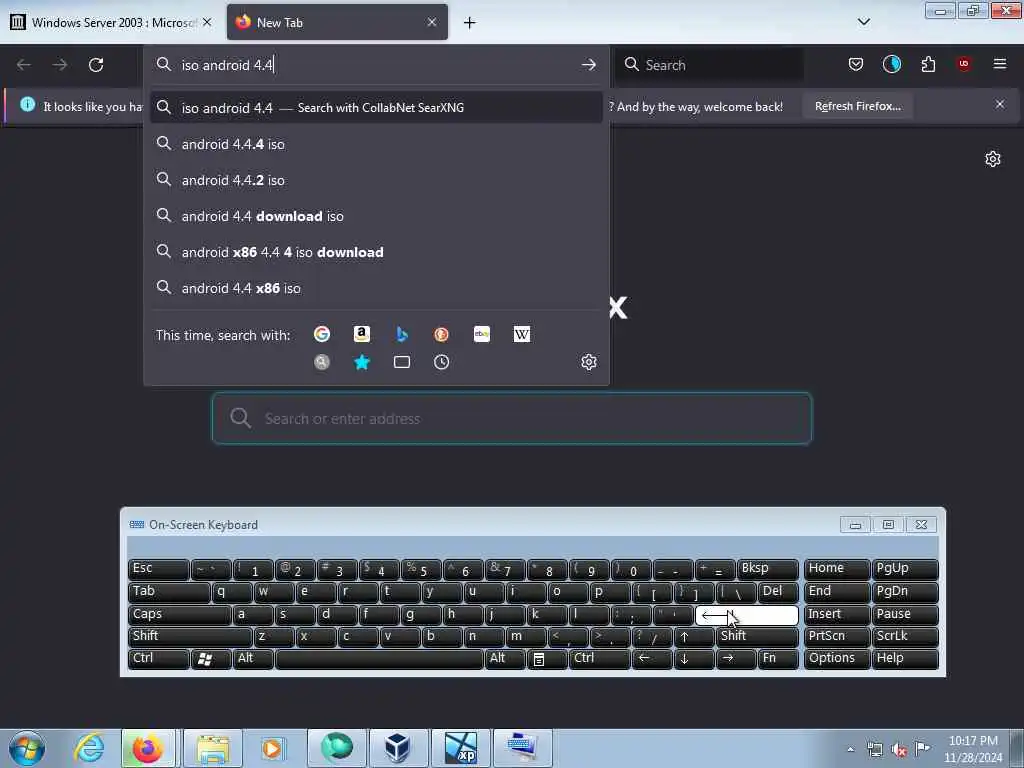The image size is (1024, 768).
Task: Click the uBlock Origin toolbar icon
Action: click(964, 64)
